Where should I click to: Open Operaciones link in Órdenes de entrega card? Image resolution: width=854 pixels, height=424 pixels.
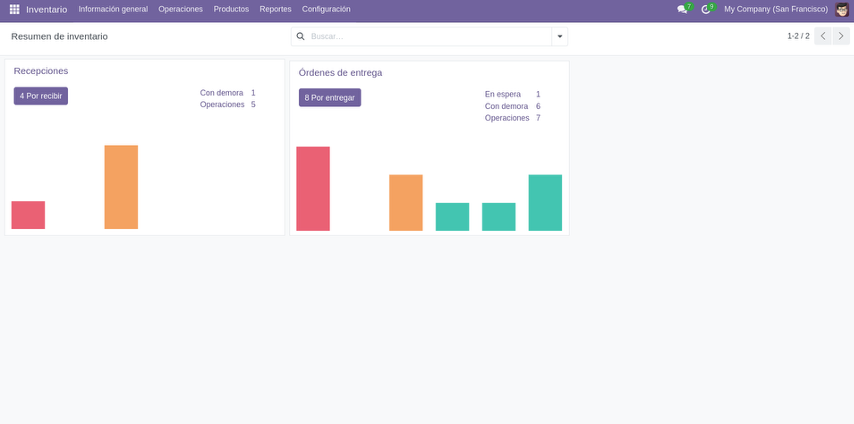pyautogui.click(x=507, y=118)
